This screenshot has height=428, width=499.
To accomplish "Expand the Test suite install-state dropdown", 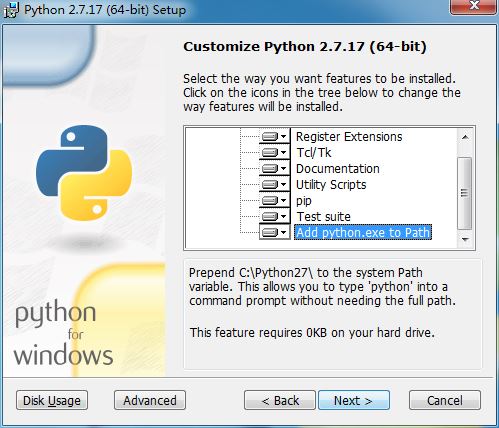I will (x=274, y=216).
